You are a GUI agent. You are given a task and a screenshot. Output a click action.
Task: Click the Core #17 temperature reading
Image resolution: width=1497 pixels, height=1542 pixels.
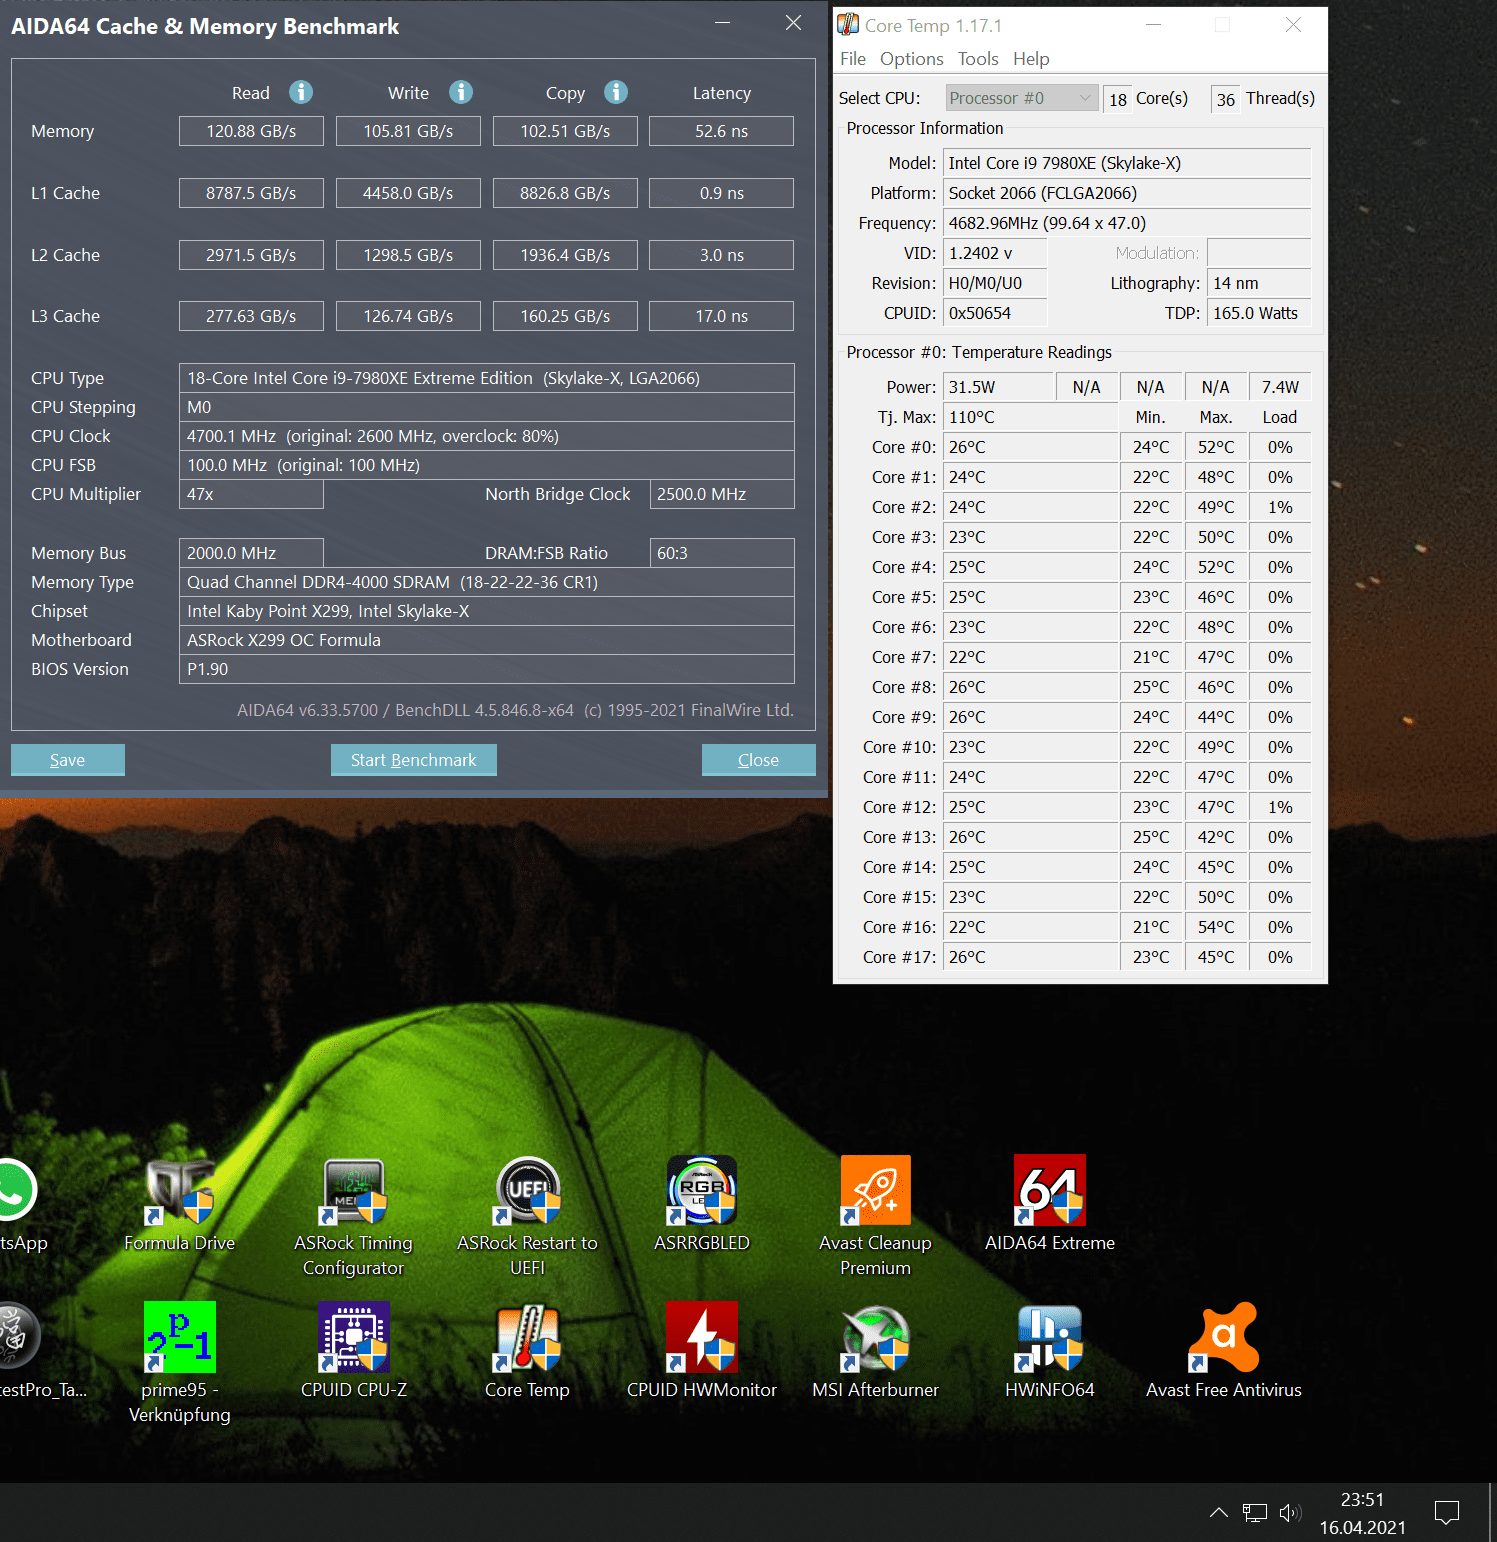click(1030, 957)
